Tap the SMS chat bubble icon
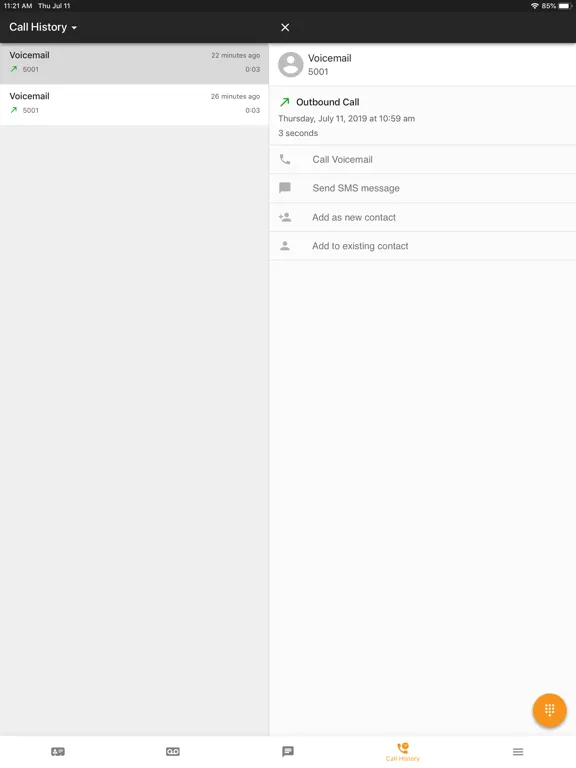576x768 pixels. coord(285,188)
